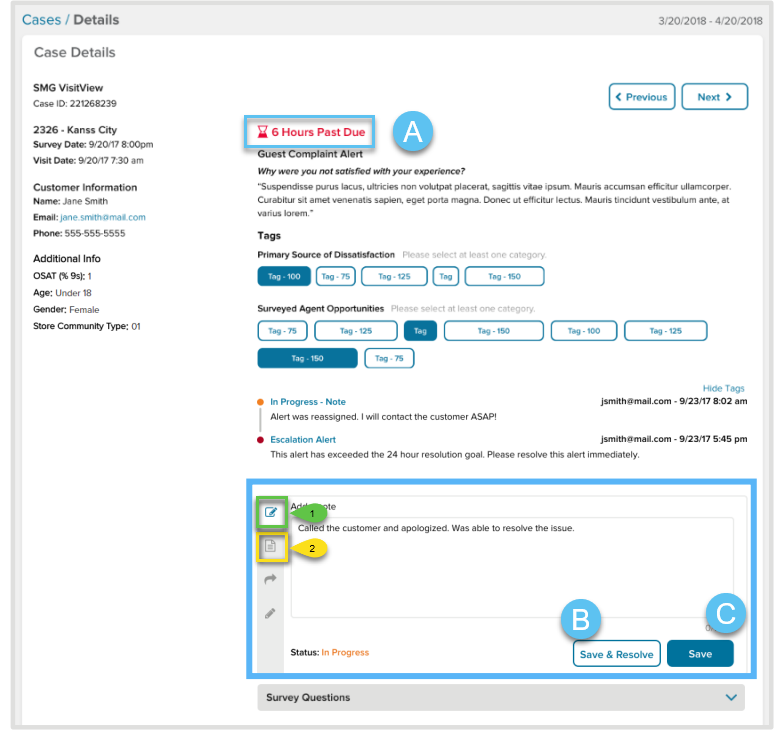
Task: Click the document icon in note sidebar
Action: tap(271, 546)
